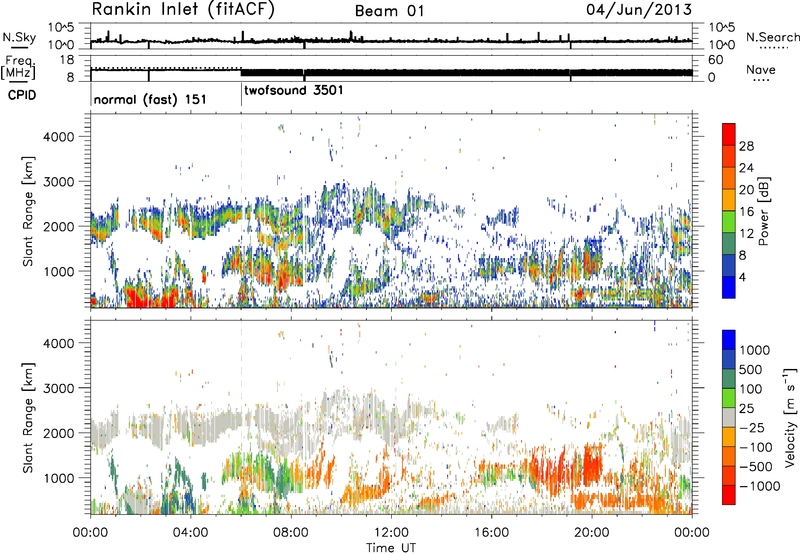
Task: Click the "Slant Range [km]" label of velocity panel
Action: click(28, 418)
